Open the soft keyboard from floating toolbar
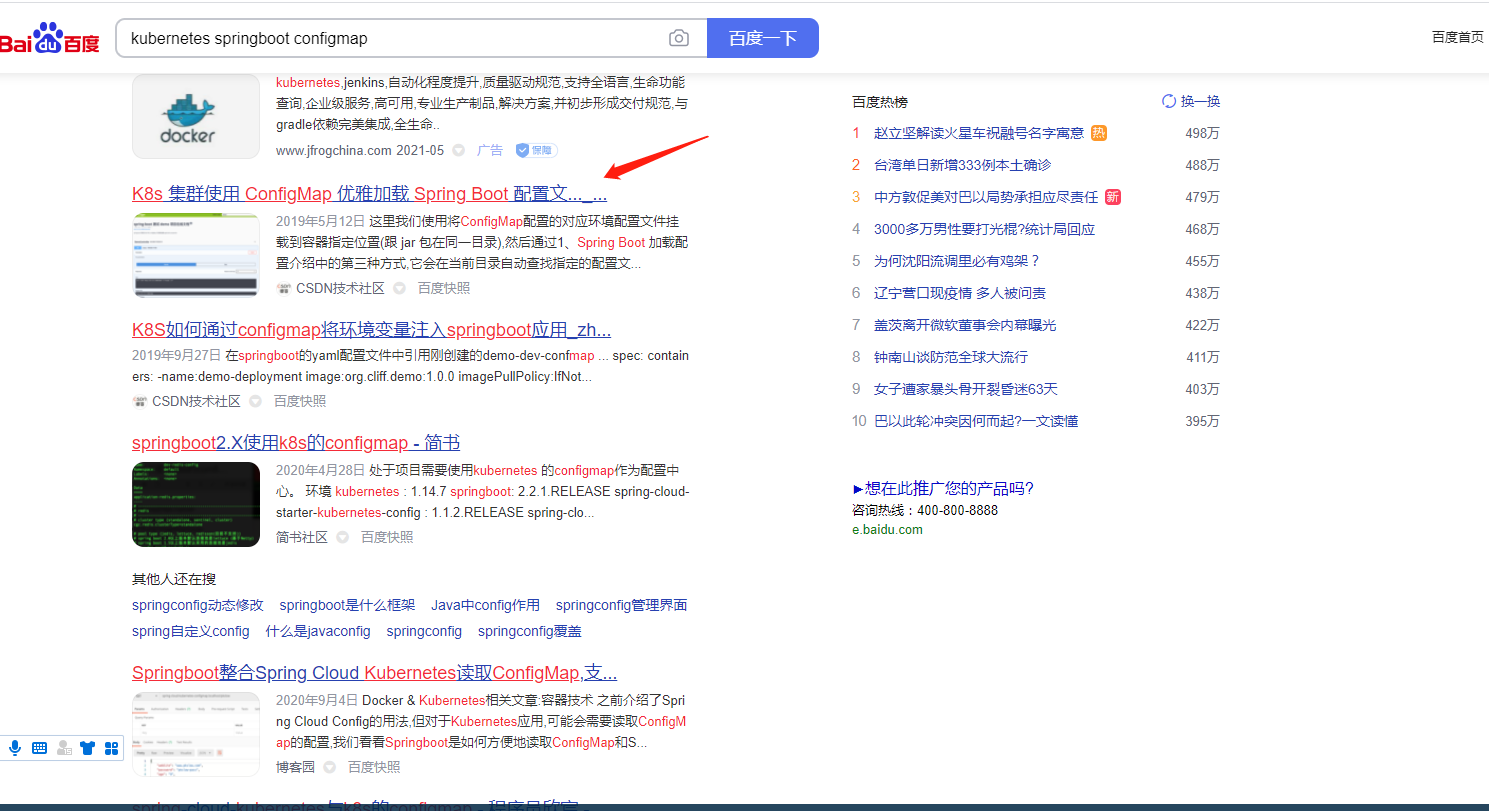The width and height of the screenshot is (1489, 811). (x=39, y=747)
